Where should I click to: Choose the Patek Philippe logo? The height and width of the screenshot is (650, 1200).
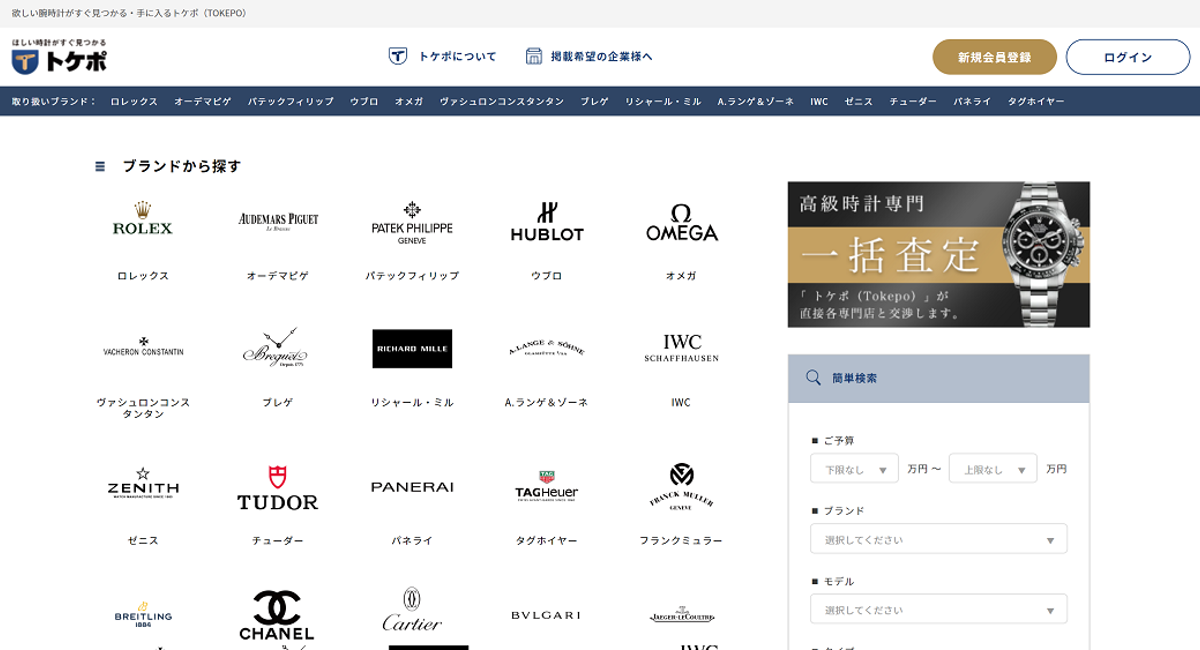tap(412, 222)
